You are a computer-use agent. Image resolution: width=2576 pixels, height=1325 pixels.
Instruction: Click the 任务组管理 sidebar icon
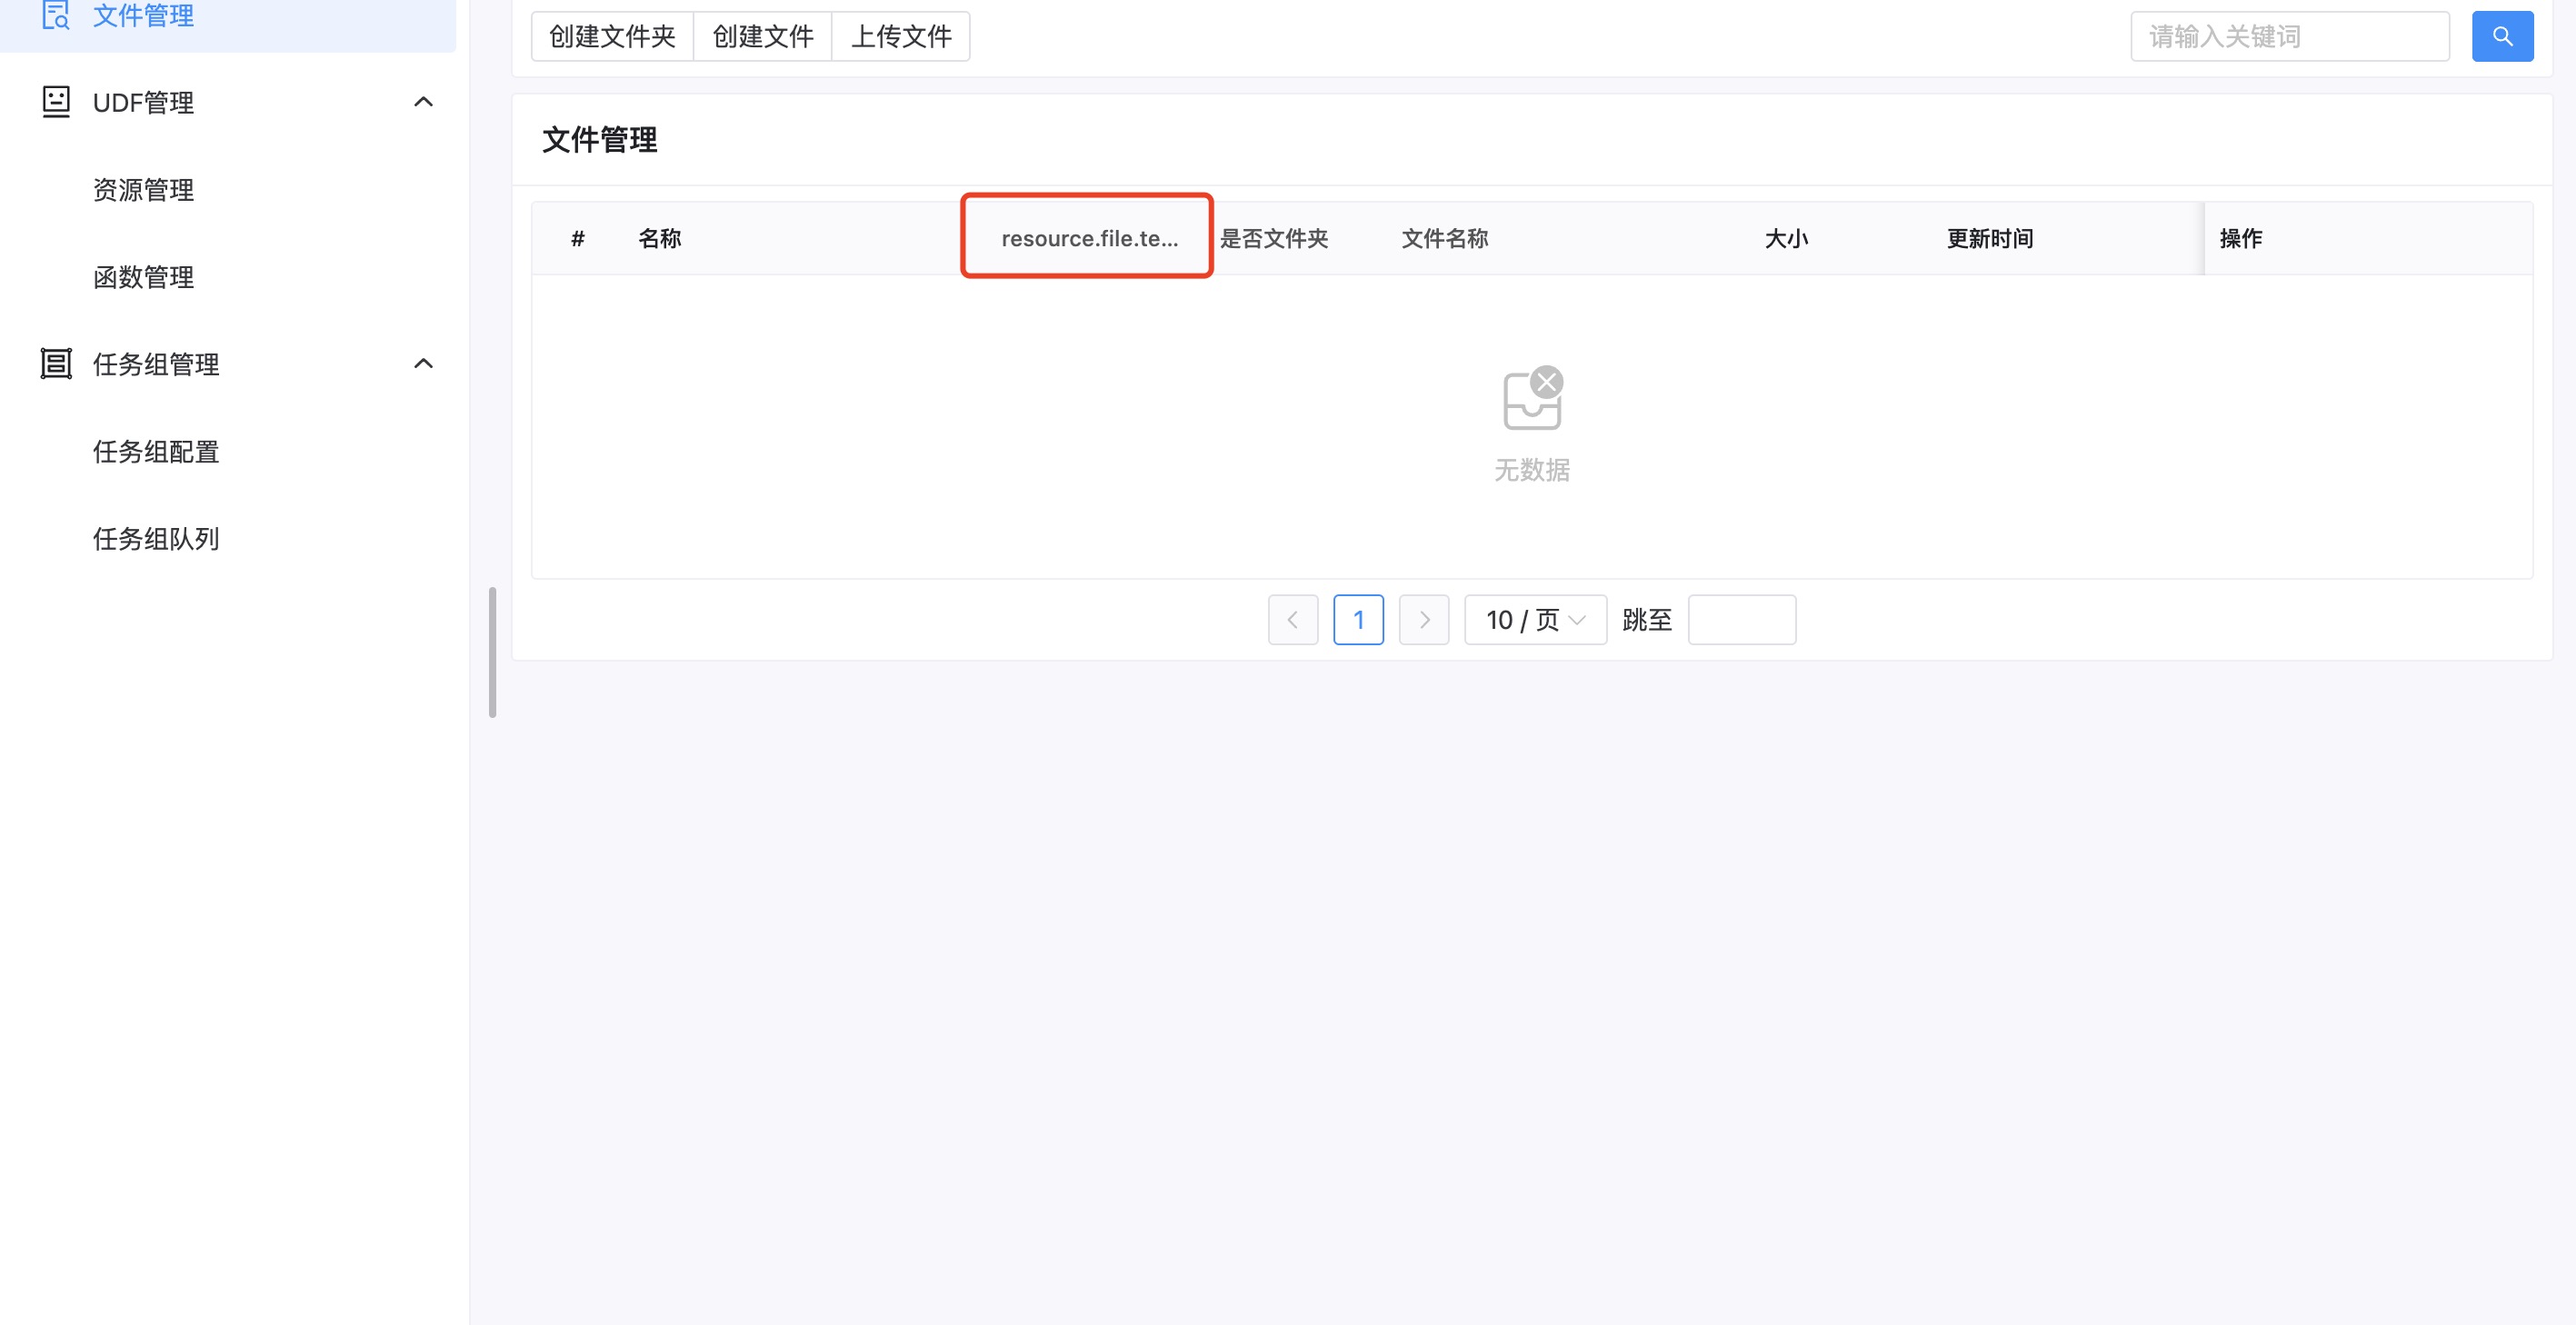pos(56,364)
